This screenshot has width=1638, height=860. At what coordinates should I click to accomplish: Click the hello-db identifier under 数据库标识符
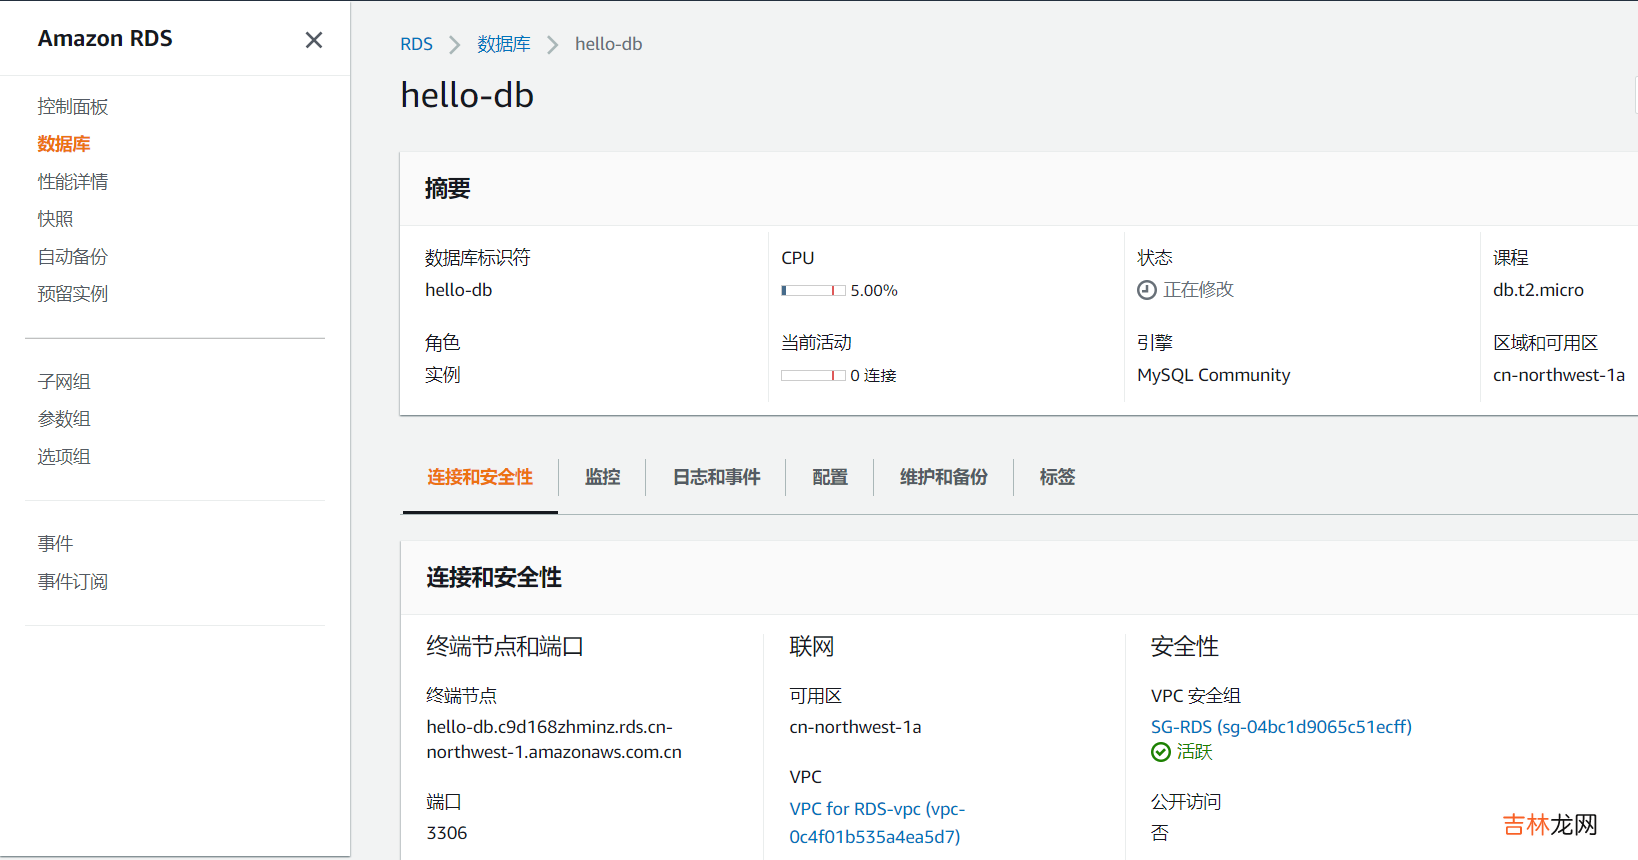pyautogui.click(x=459, y=290)
